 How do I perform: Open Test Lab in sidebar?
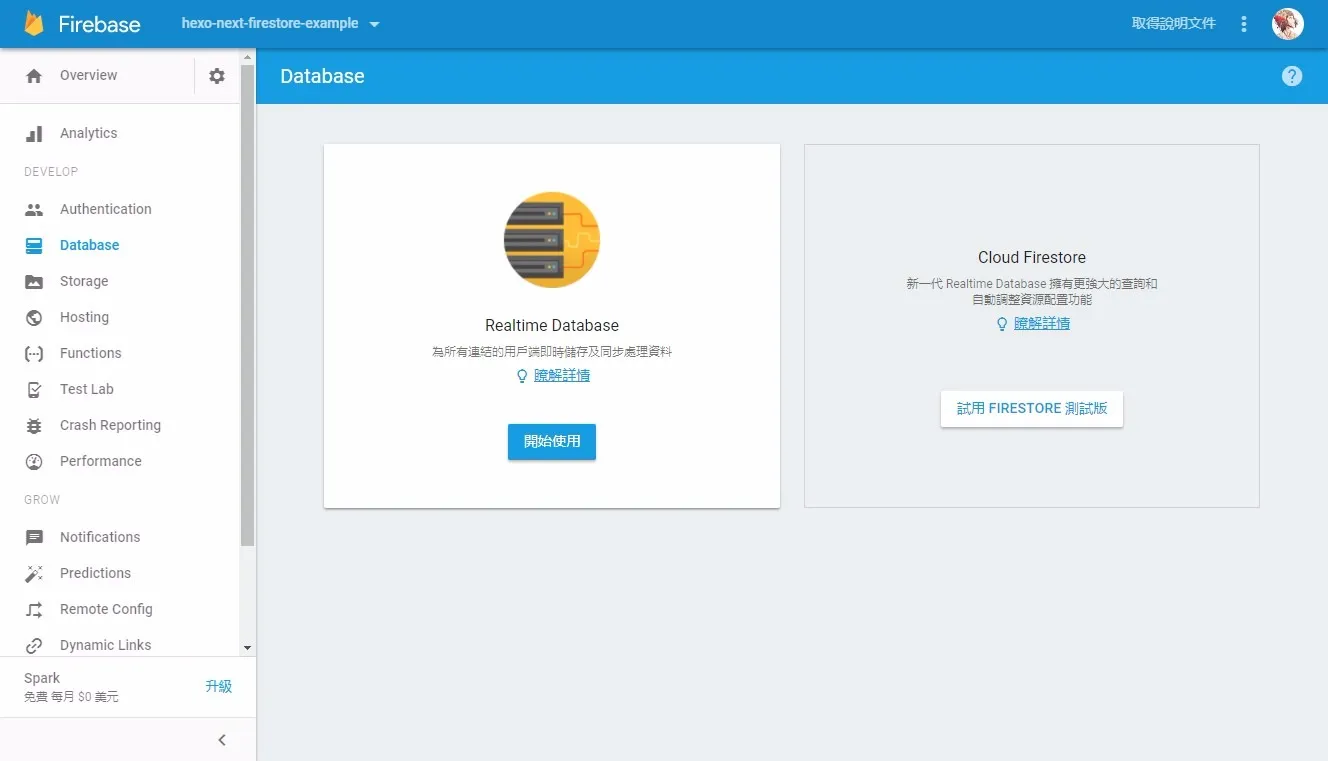tap(87, 389)
